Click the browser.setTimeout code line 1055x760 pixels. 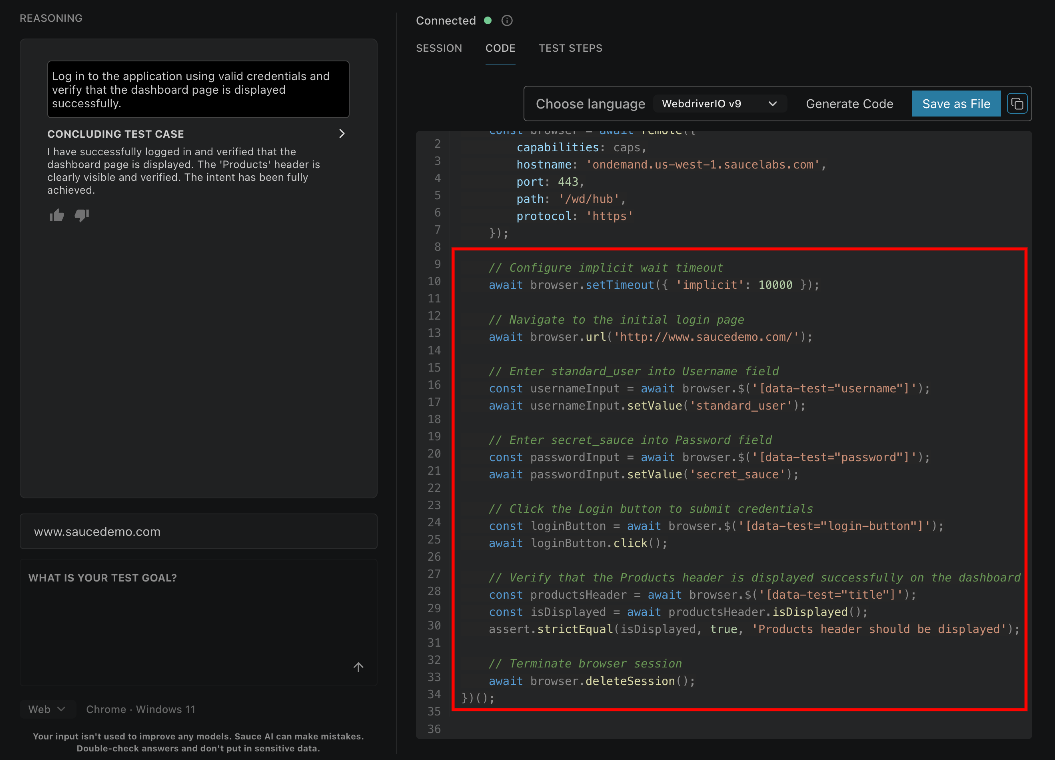(x=654, y=285)
